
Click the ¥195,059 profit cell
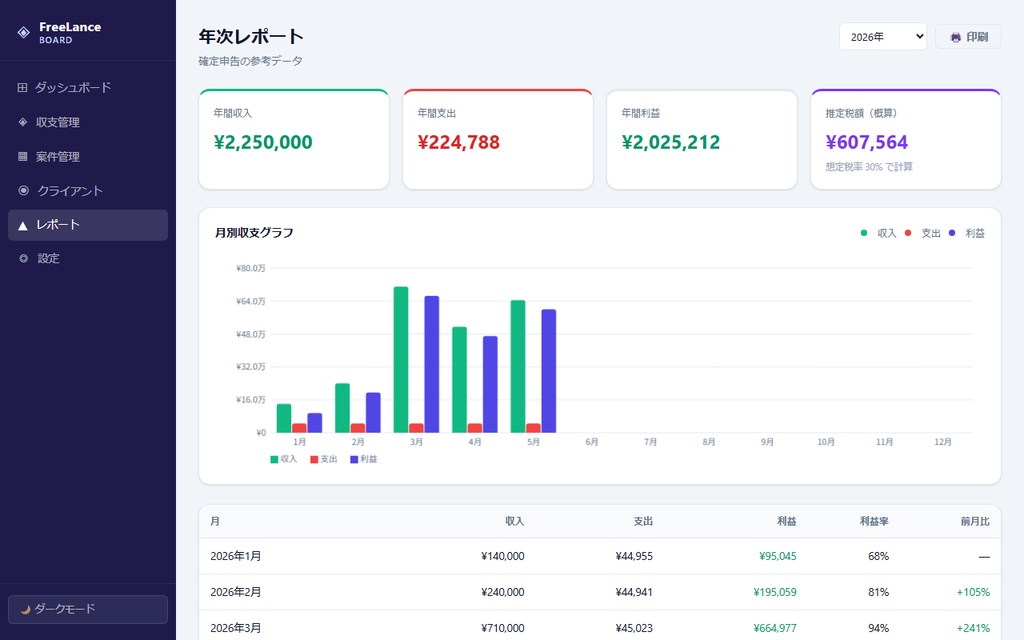[775, 592]
